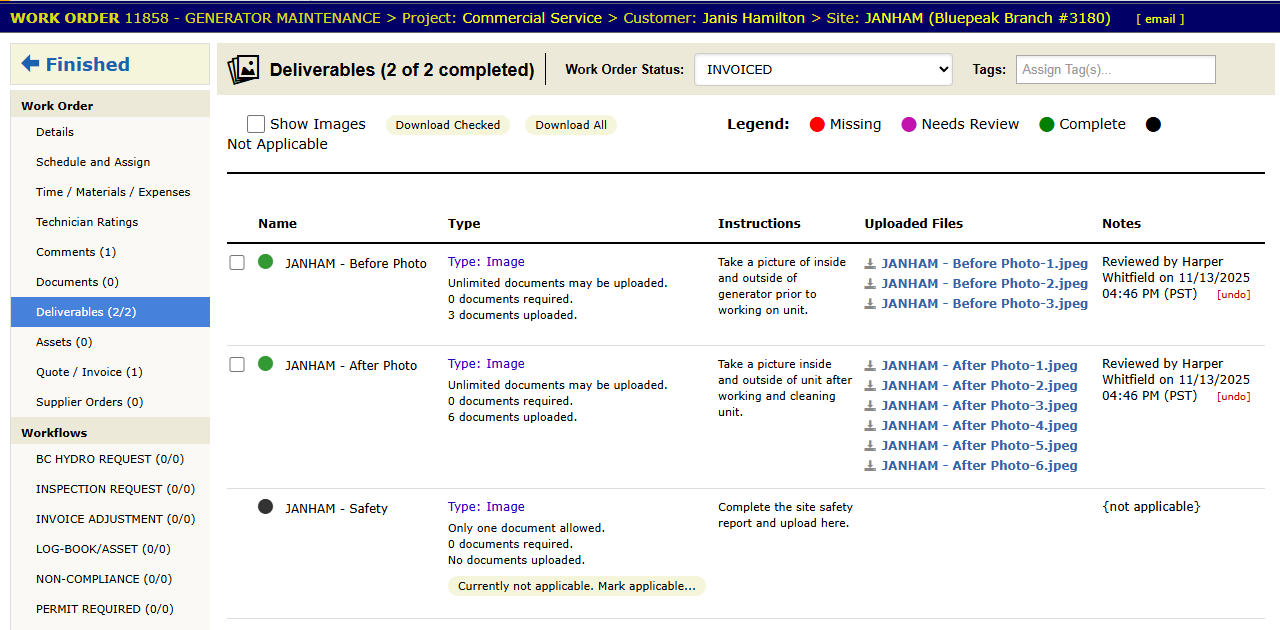Click the Name column header

(277, 224)
